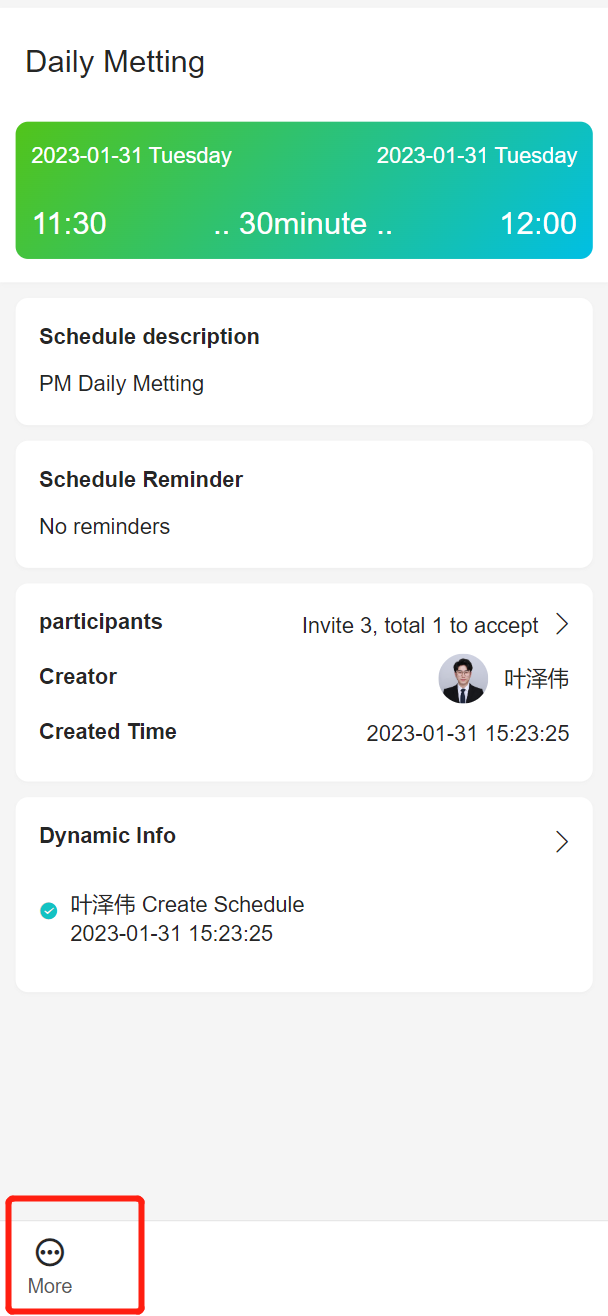Expand the participants chevron arrow
This screenshot has height=1316, width=608.
pos(562,625)
